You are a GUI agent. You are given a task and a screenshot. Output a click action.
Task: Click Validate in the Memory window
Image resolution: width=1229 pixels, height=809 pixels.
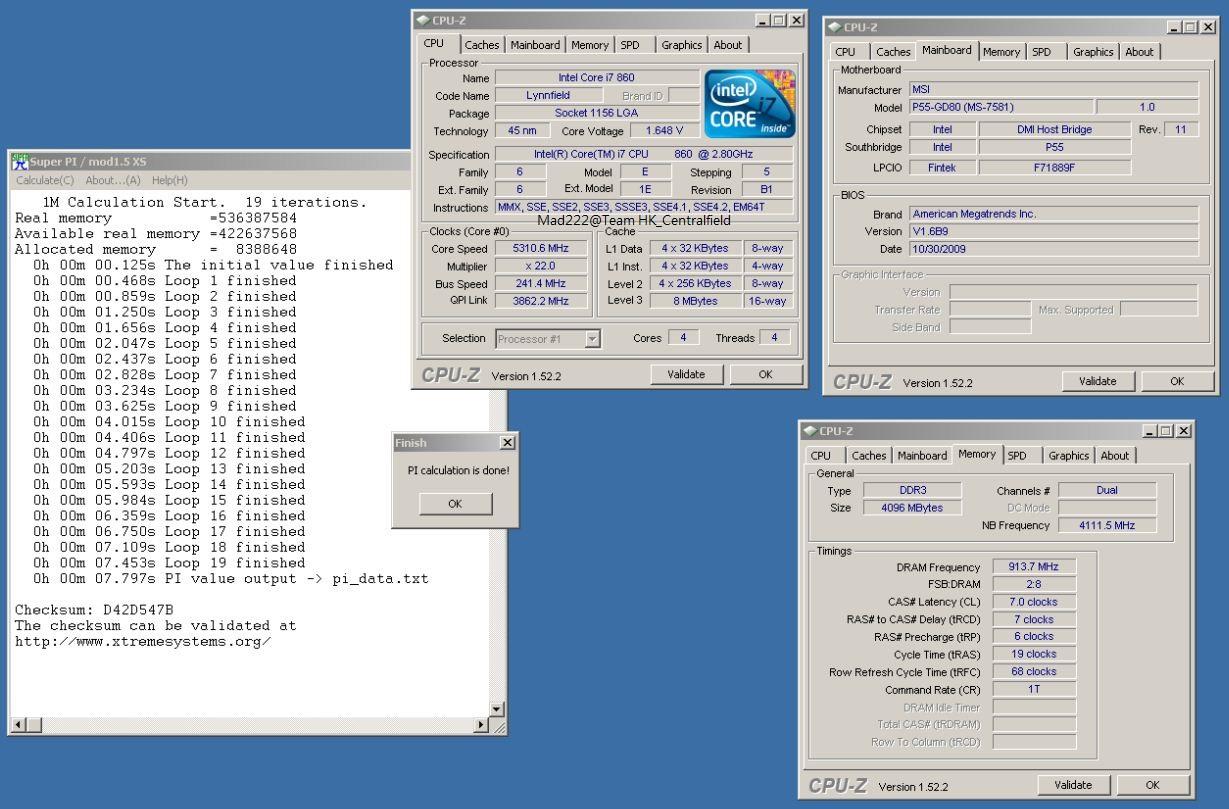click(1075, 785)
